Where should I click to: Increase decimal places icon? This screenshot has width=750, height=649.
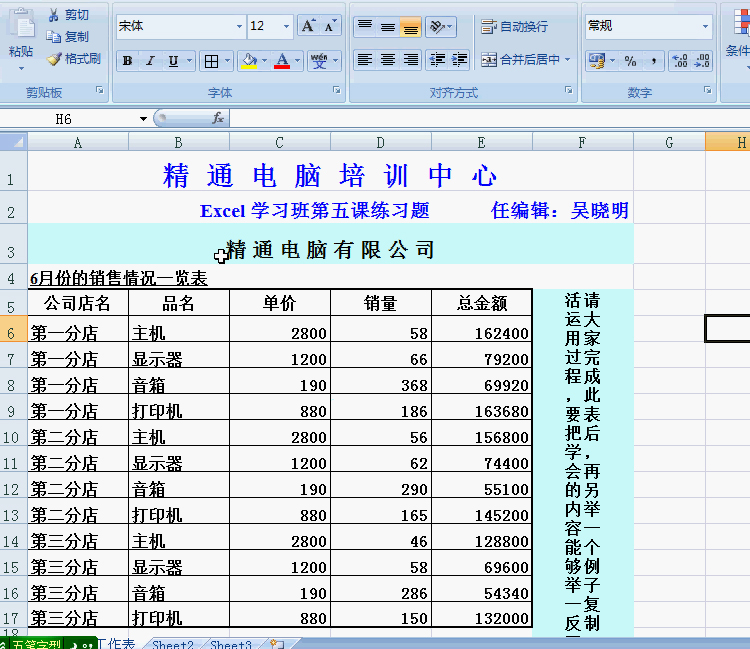pyautogui.click(x=680, y=61)
